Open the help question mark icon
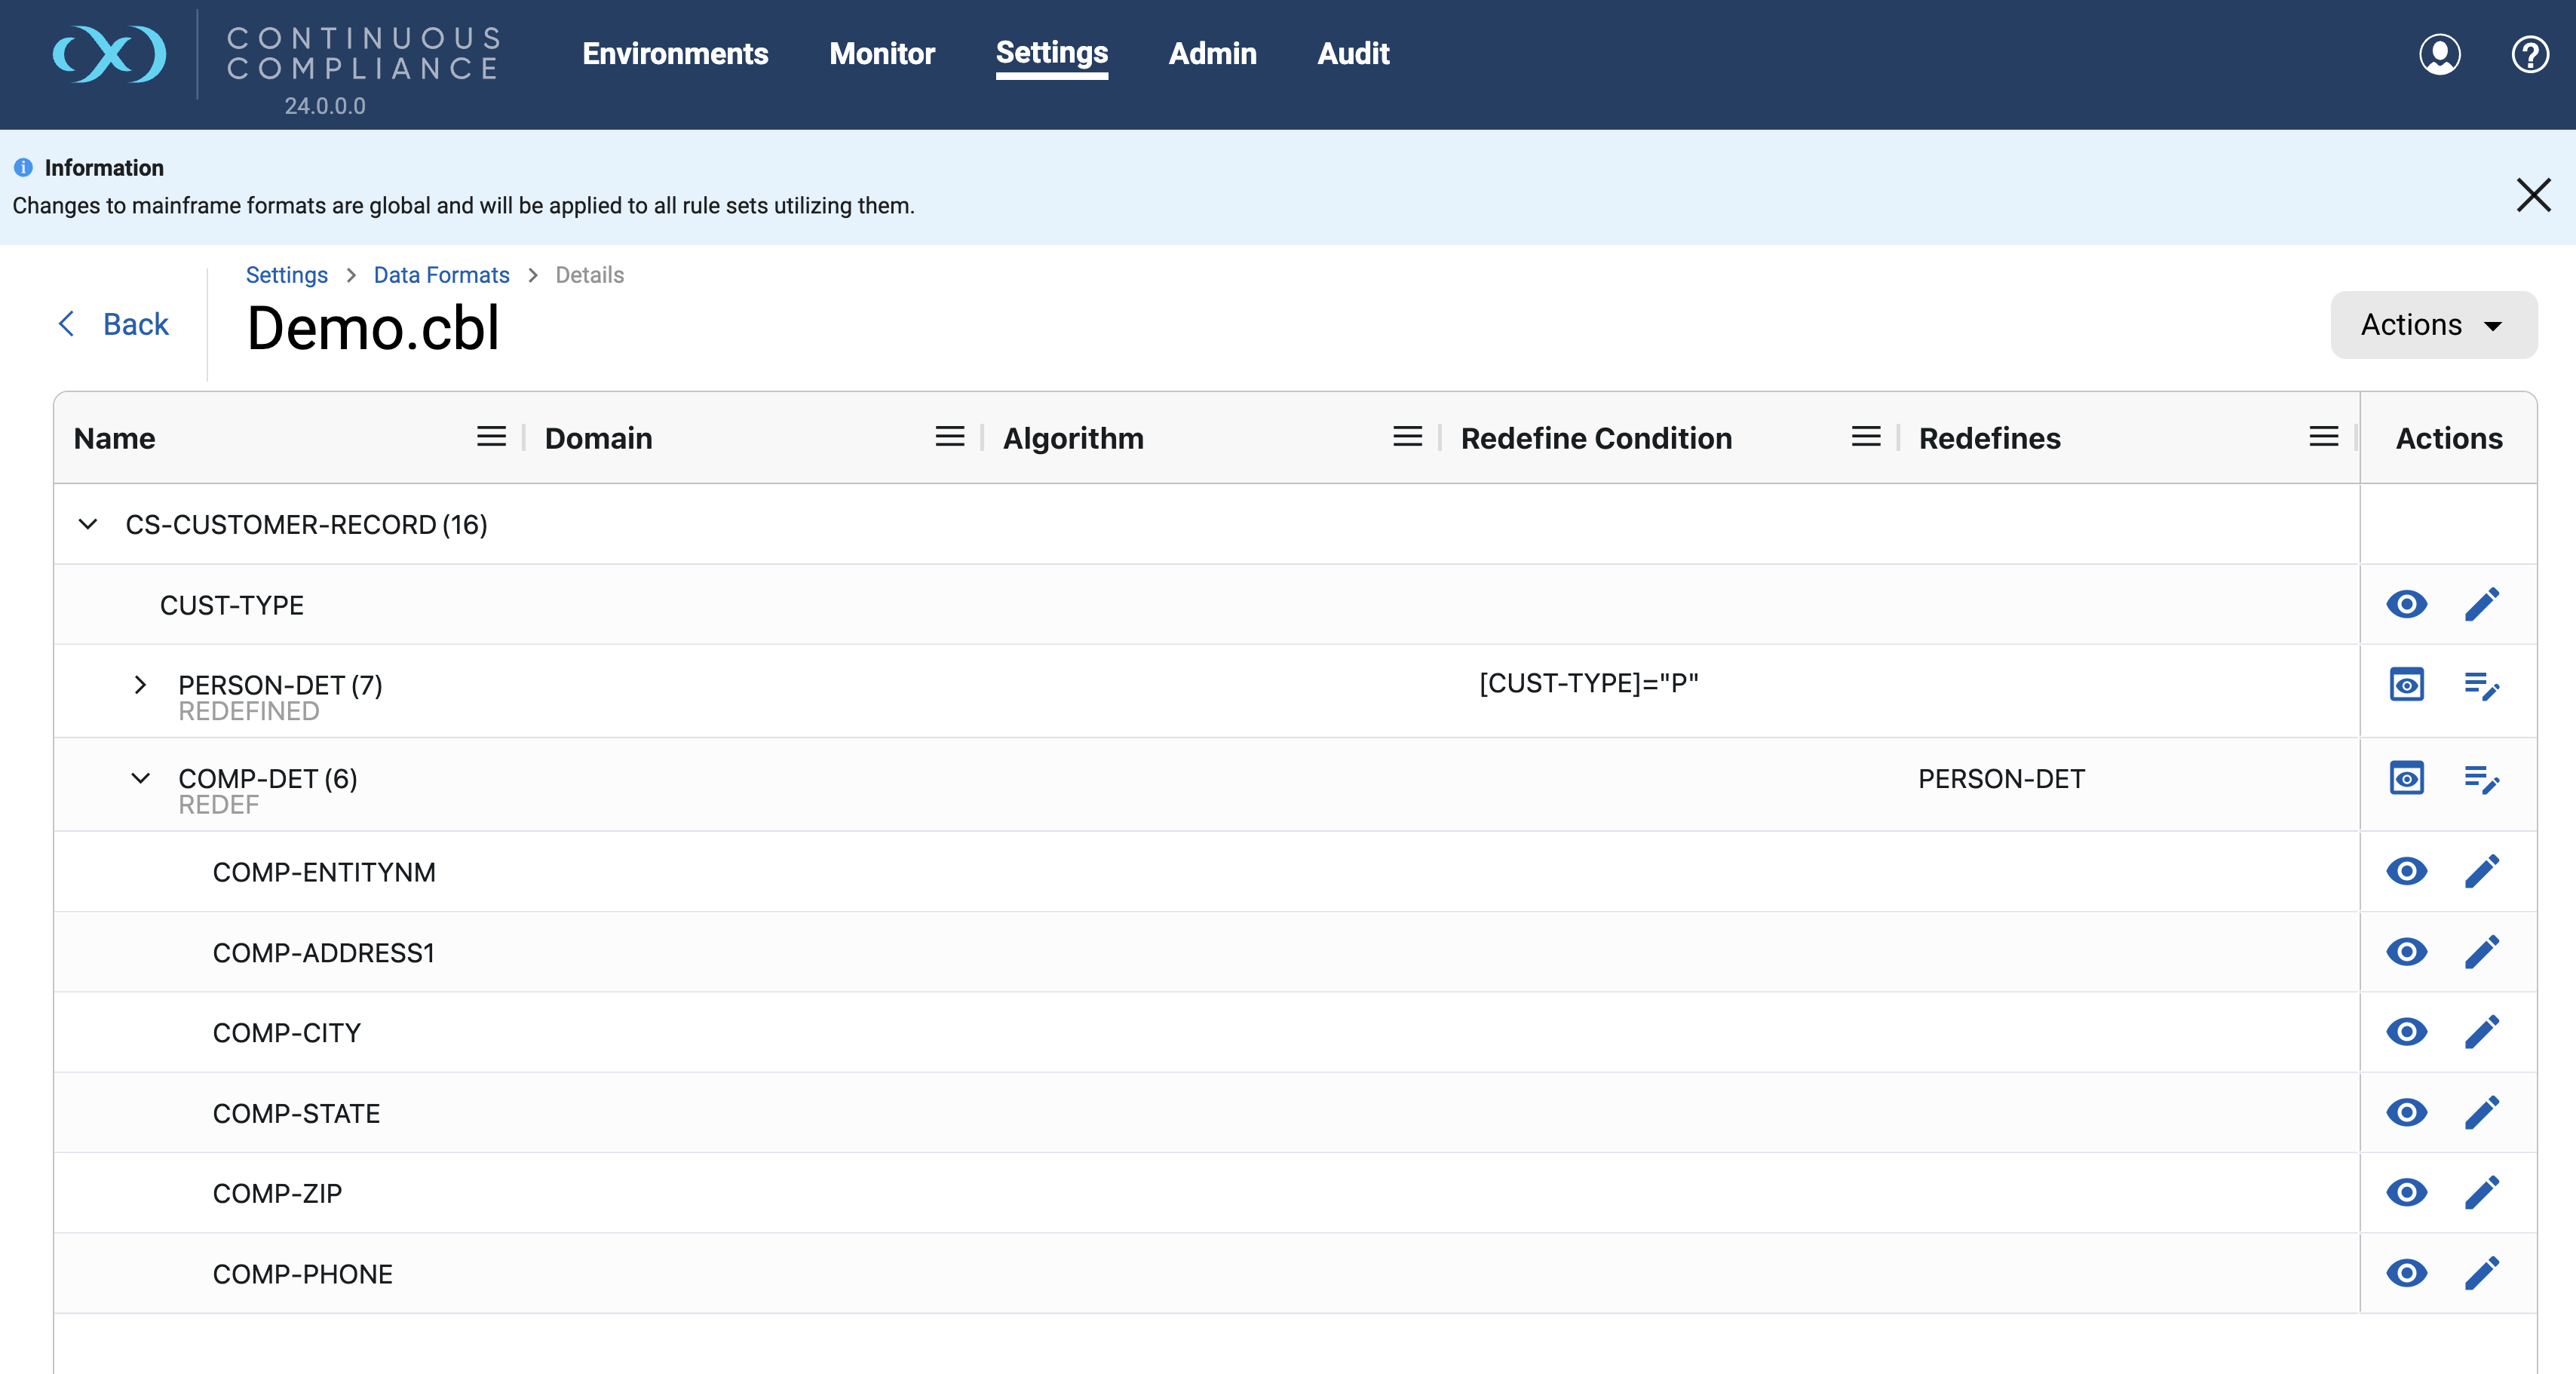This screenshot has height=1374, width=2576. point(2530,54)
